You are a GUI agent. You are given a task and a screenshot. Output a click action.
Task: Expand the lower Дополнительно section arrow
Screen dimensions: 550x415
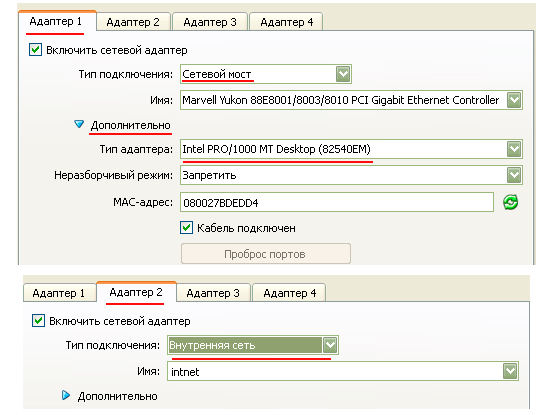click(x=66, y=395)
